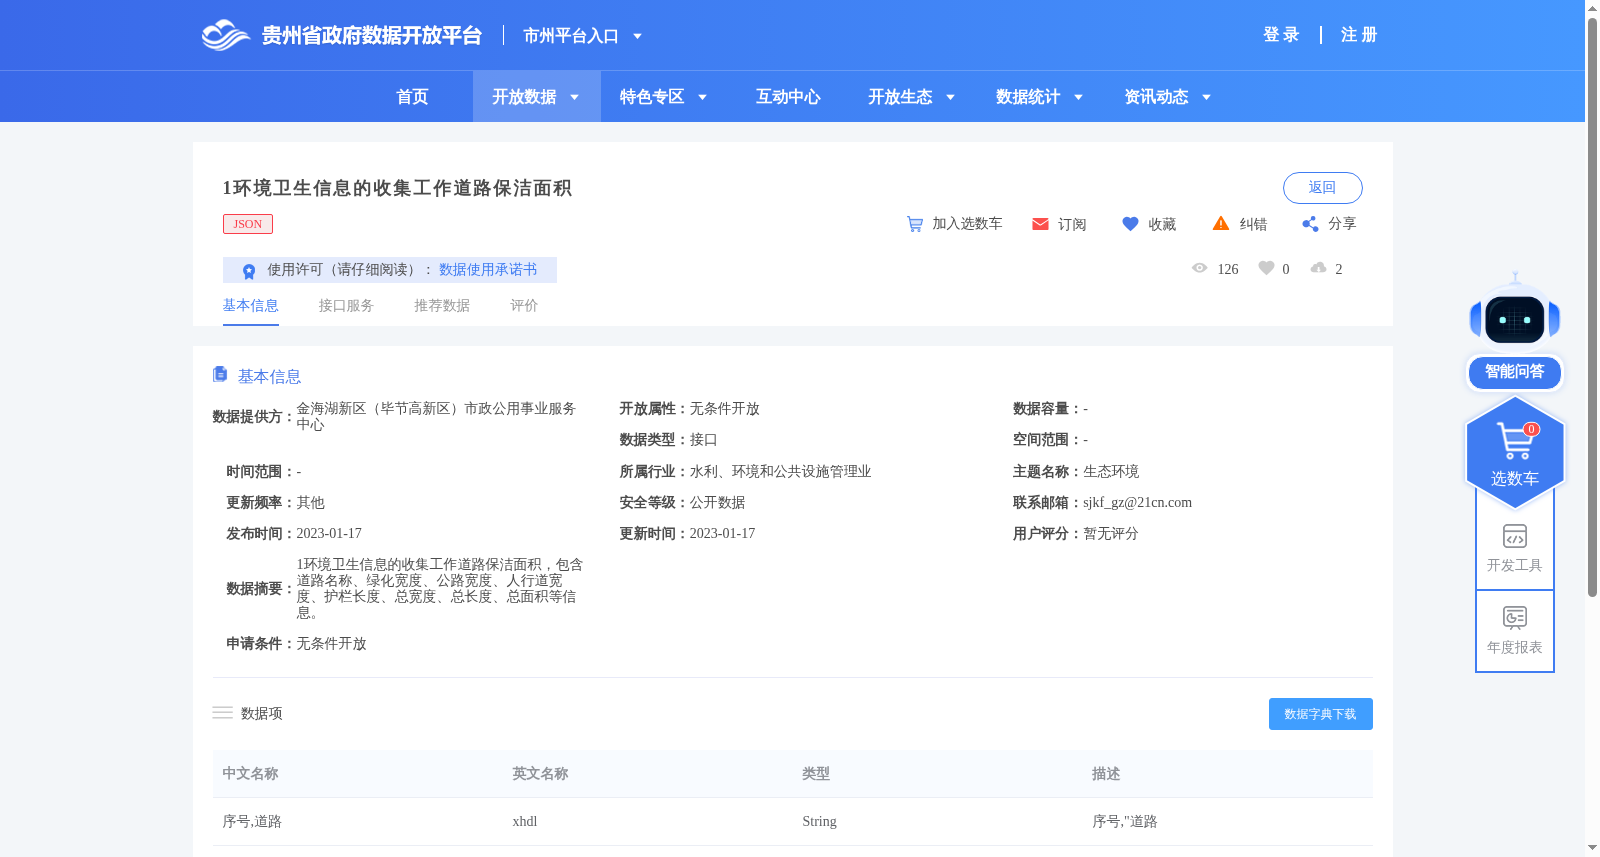Open the 选数车 cart widget
The height and width of the screenshot is (857, 1600).
coord(1515,452)
